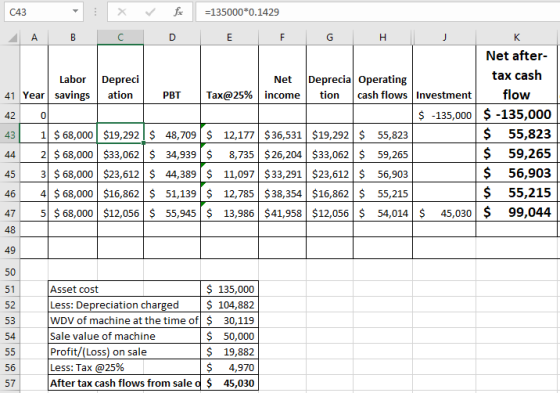Click the 'Investment' header cell
Screen dimensions: 560x393
point(444,74)
